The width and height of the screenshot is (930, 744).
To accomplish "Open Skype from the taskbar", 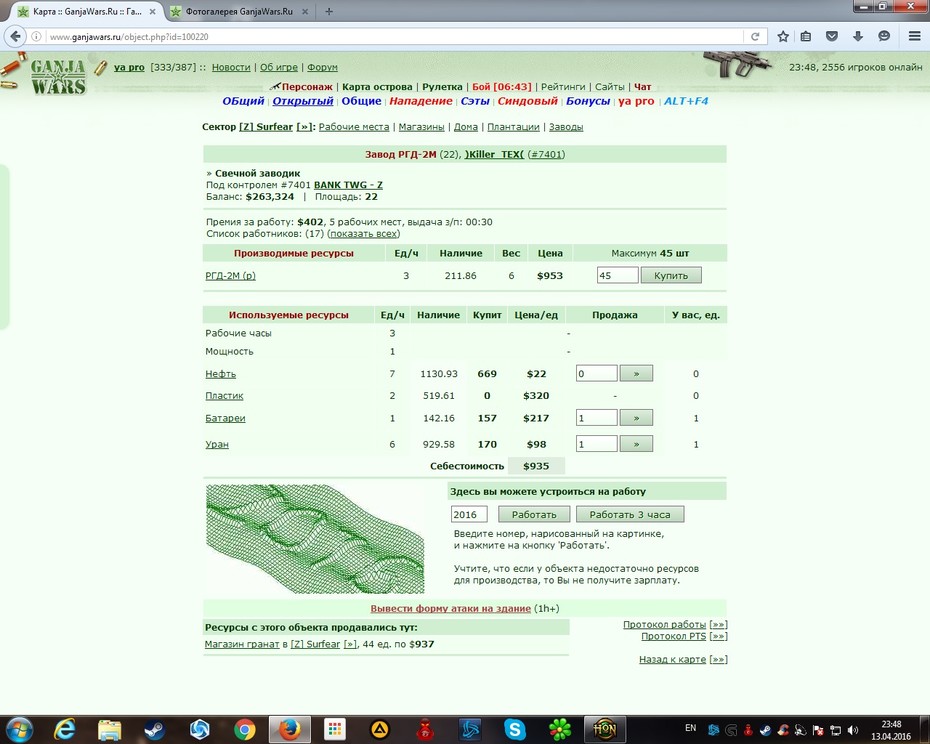I will pos(514,730).
